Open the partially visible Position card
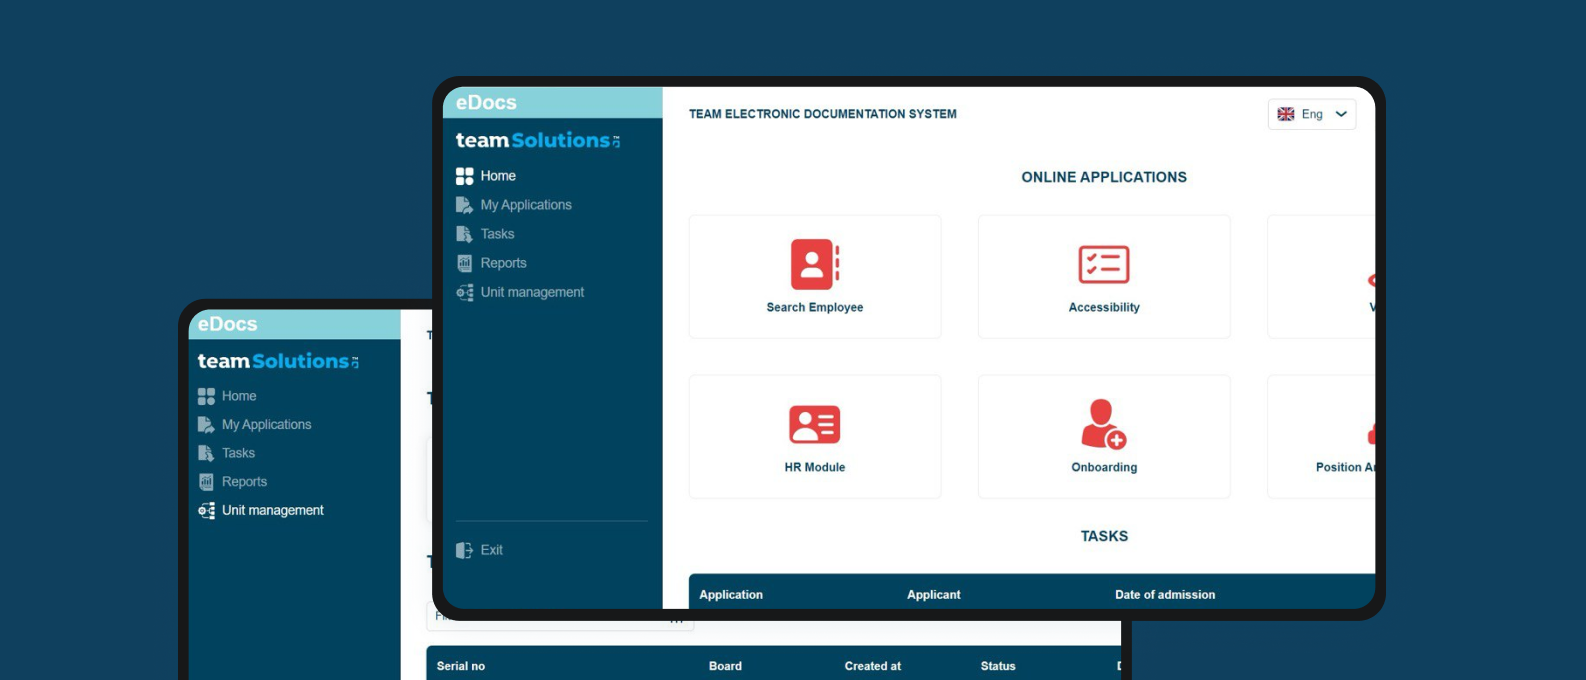The width and height of the screenshot is (1586, 680). (1321, 437)
